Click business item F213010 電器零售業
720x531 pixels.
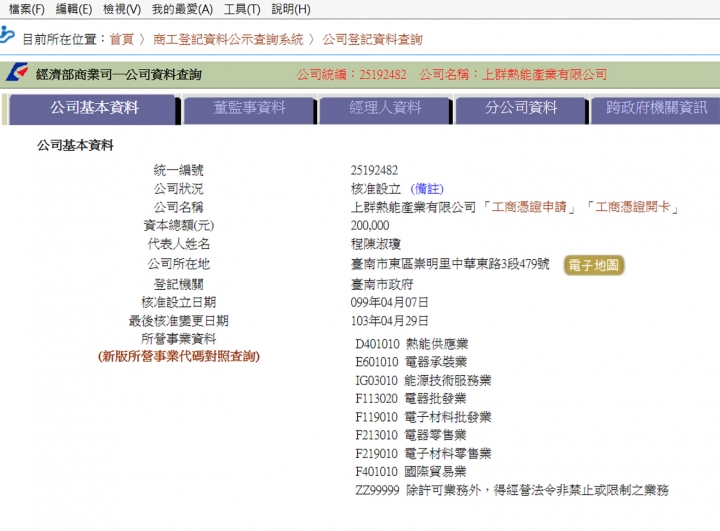coord(411,435)
